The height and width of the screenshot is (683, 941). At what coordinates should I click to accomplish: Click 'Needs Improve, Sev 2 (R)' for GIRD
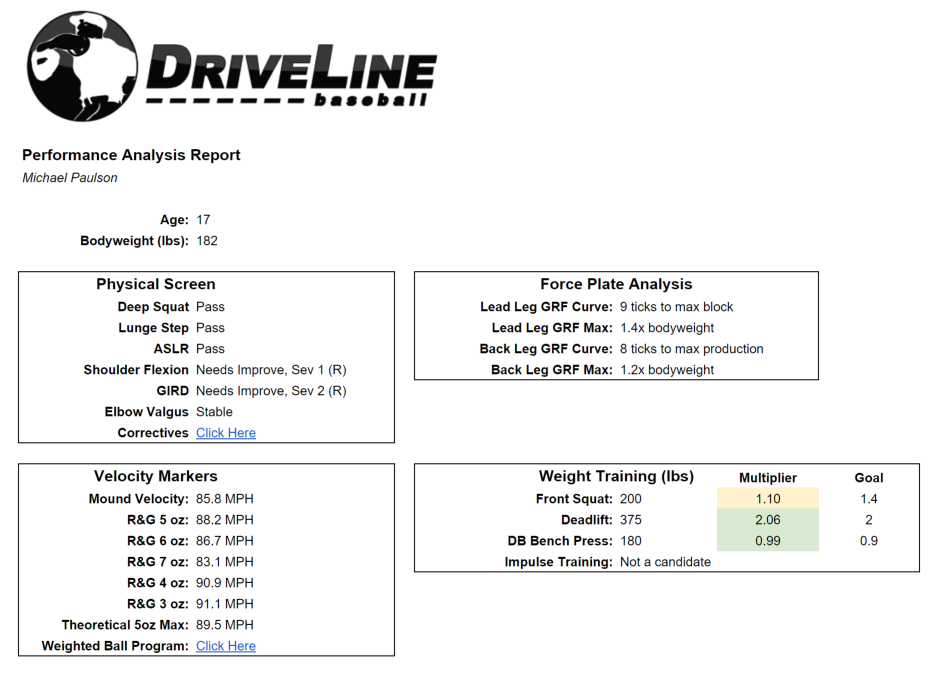pos(271,391)
